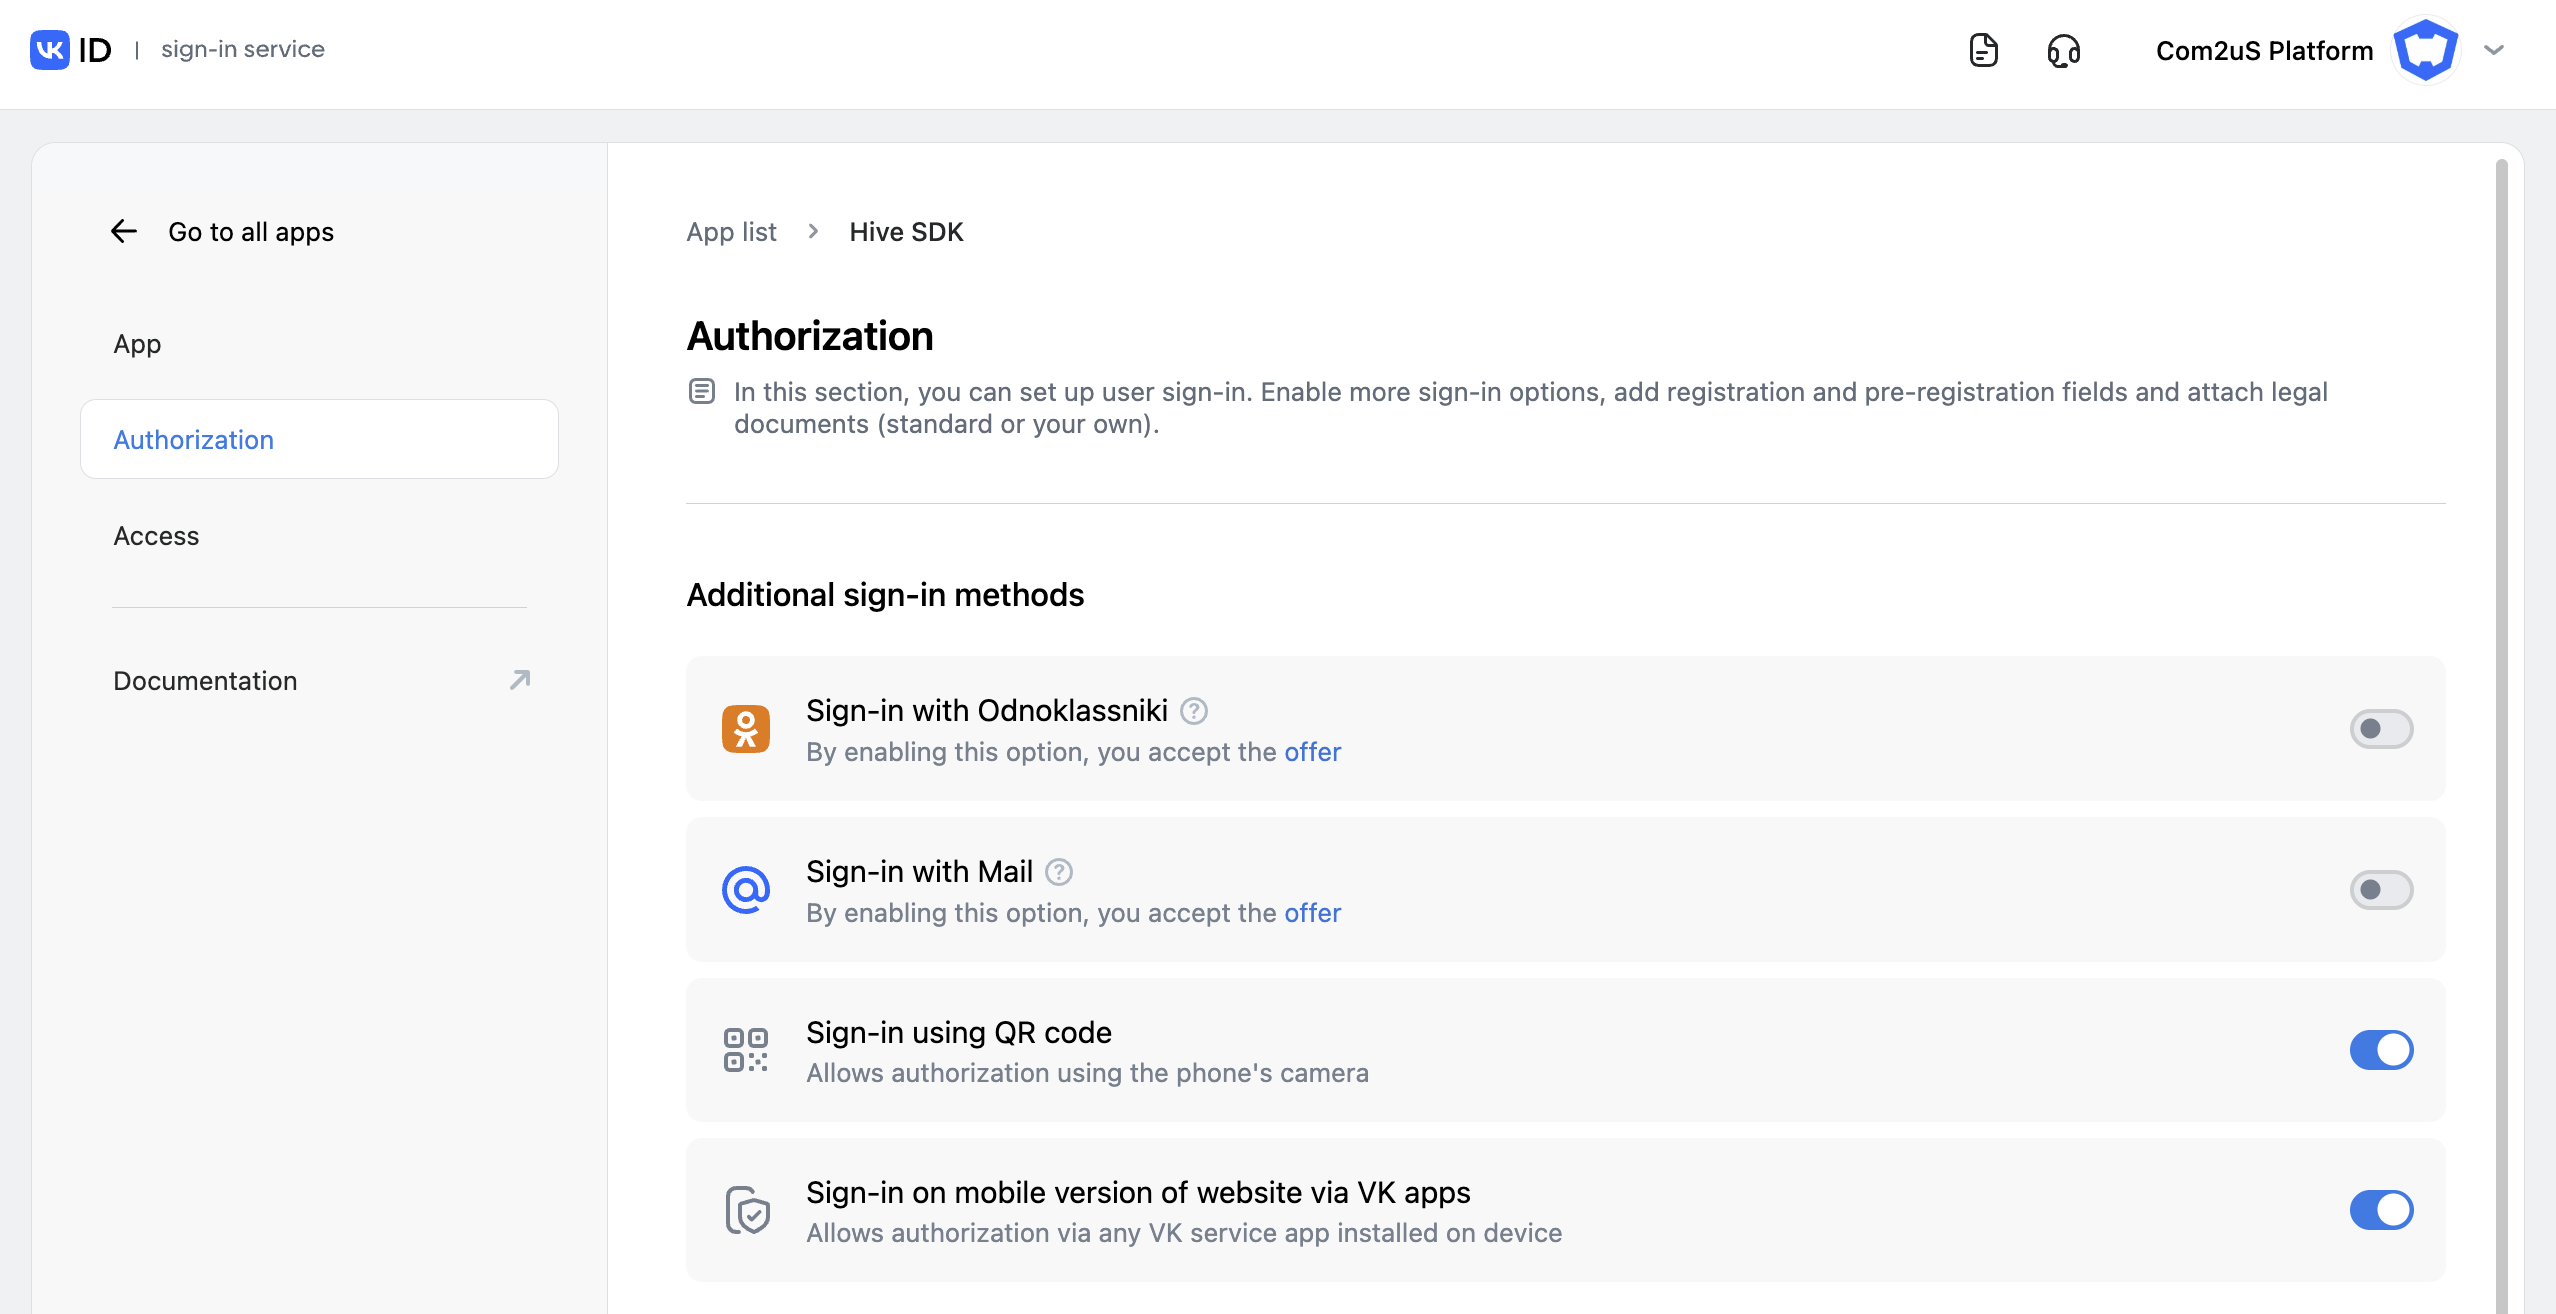The width and height of the screenshot is (2556, 1314).
Task: Enable Sign-in with Odnoklassniki toggle
Action: 2381,729
